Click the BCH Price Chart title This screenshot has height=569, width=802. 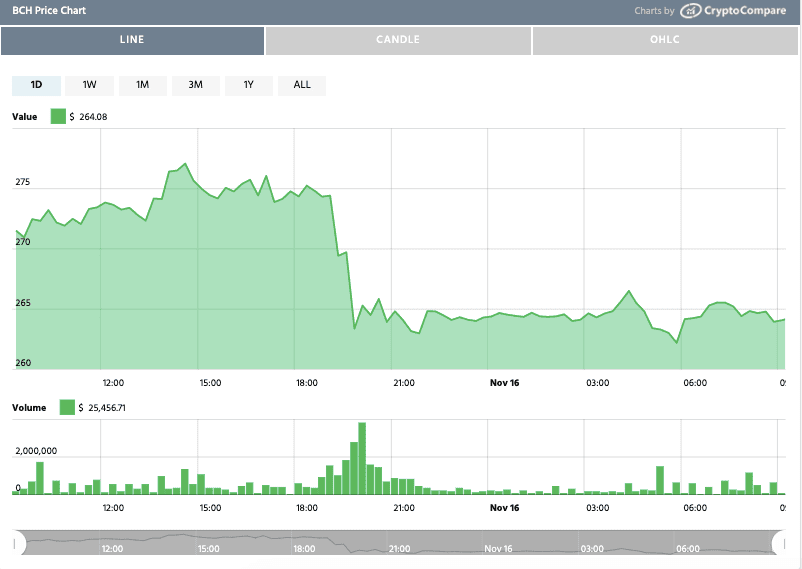tap(49, 11)
